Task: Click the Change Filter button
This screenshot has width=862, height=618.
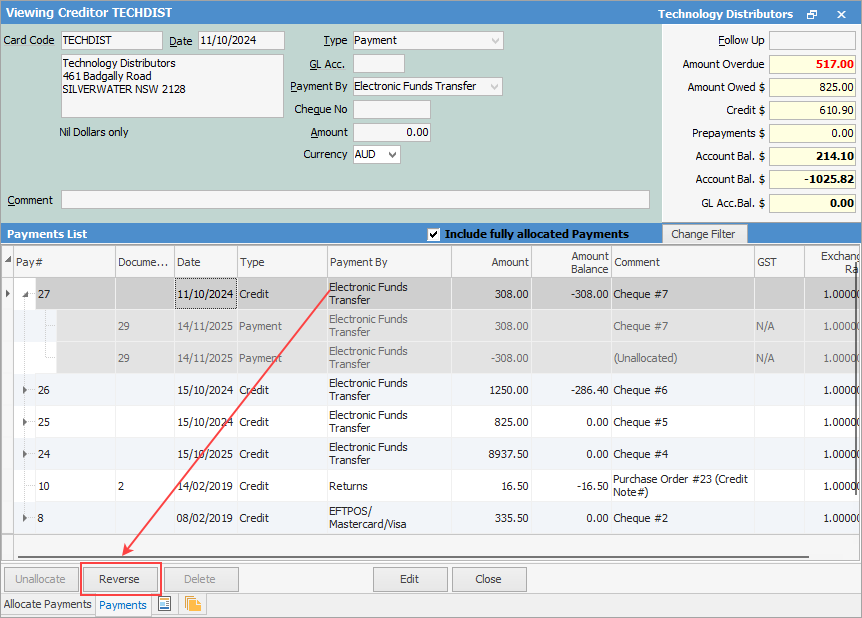Action: click(703, 234)
